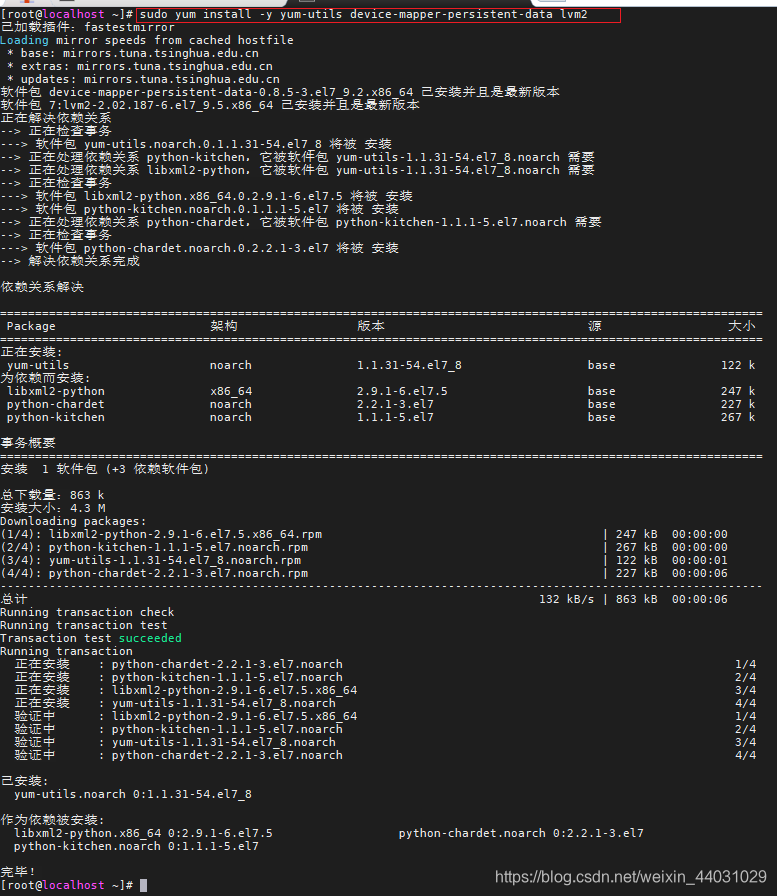The width and height of the screenshot is (777, 896).
Task: Click the 'x86_64' architecture cell in the table
Action: [x=231, y=391]
